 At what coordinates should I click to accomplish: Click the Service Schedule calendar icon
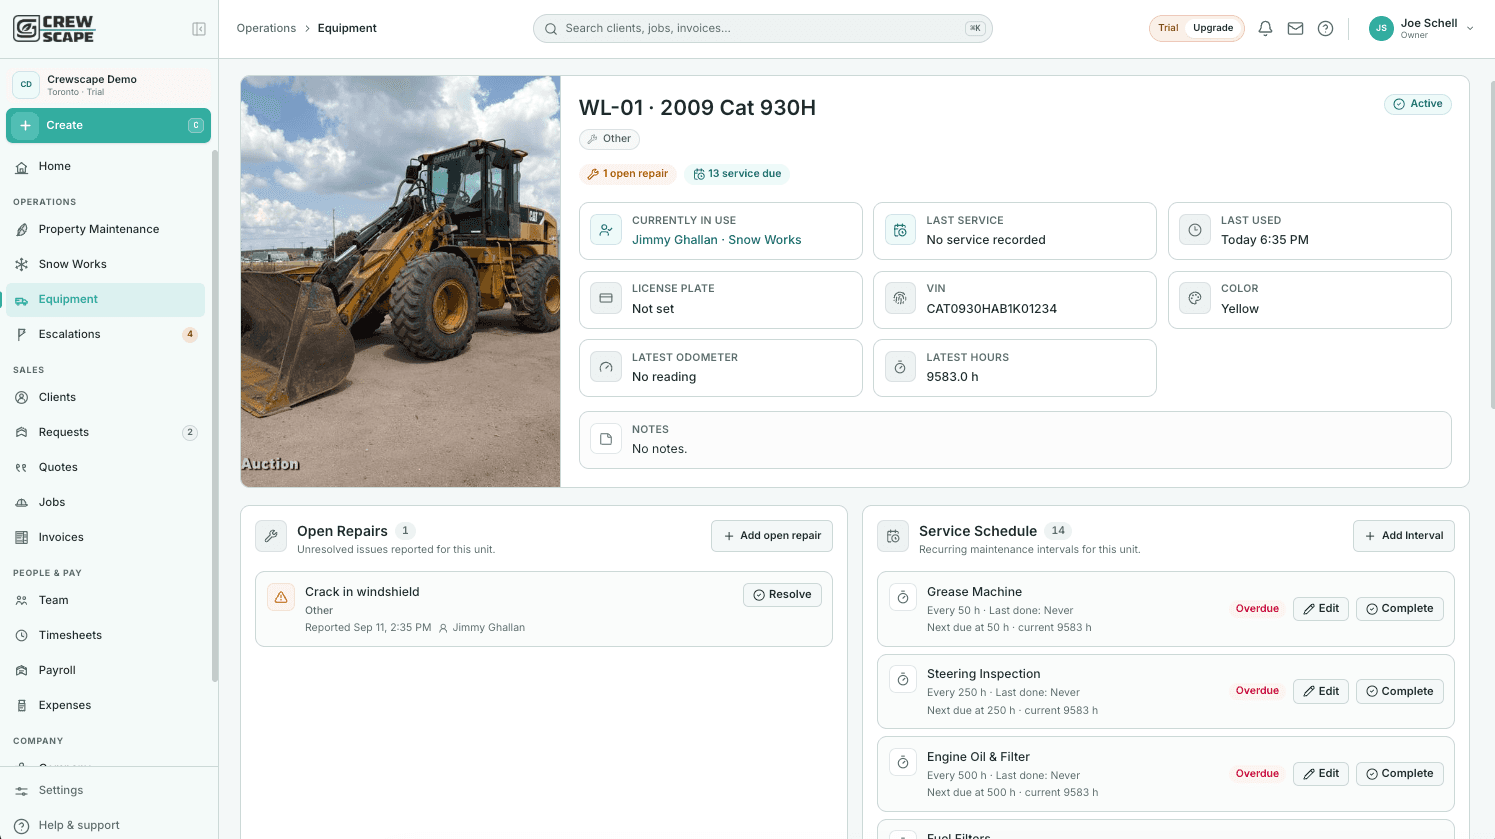pyautogui.click(x=893, y=536)
